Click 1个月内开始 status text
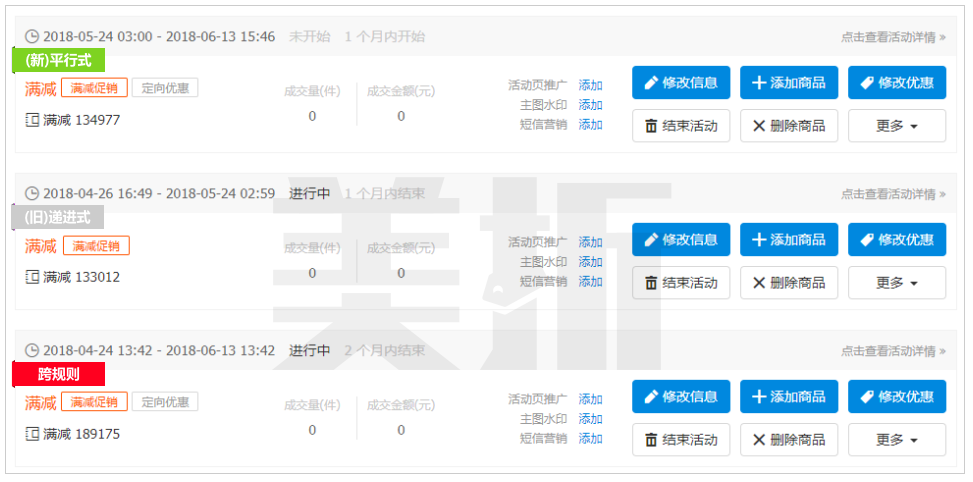Image resolution: width=973 pixels, height=482 pixels. 385,37
